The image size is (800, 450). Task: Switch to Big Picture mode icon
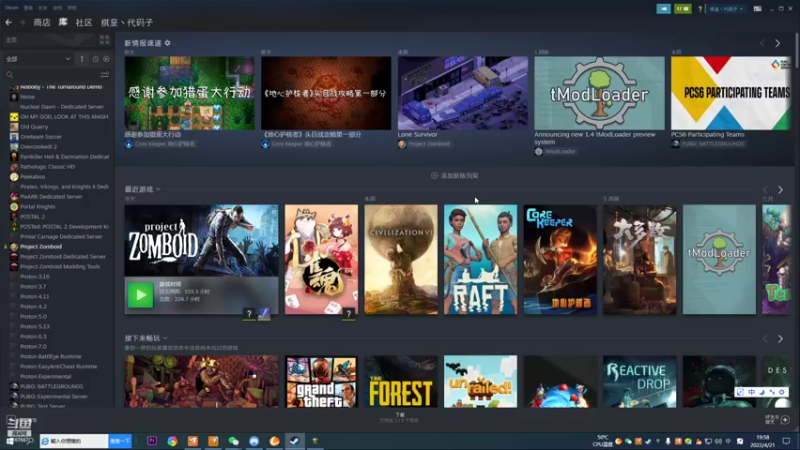(x=757, y=9)
